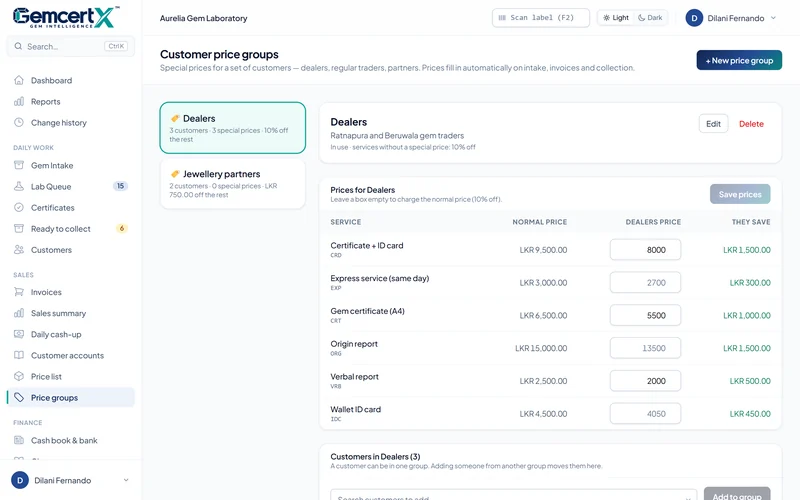The image size is (800, 500).
Task: Edit Wallet ID card dealers price field
Action: pos(645,413)
